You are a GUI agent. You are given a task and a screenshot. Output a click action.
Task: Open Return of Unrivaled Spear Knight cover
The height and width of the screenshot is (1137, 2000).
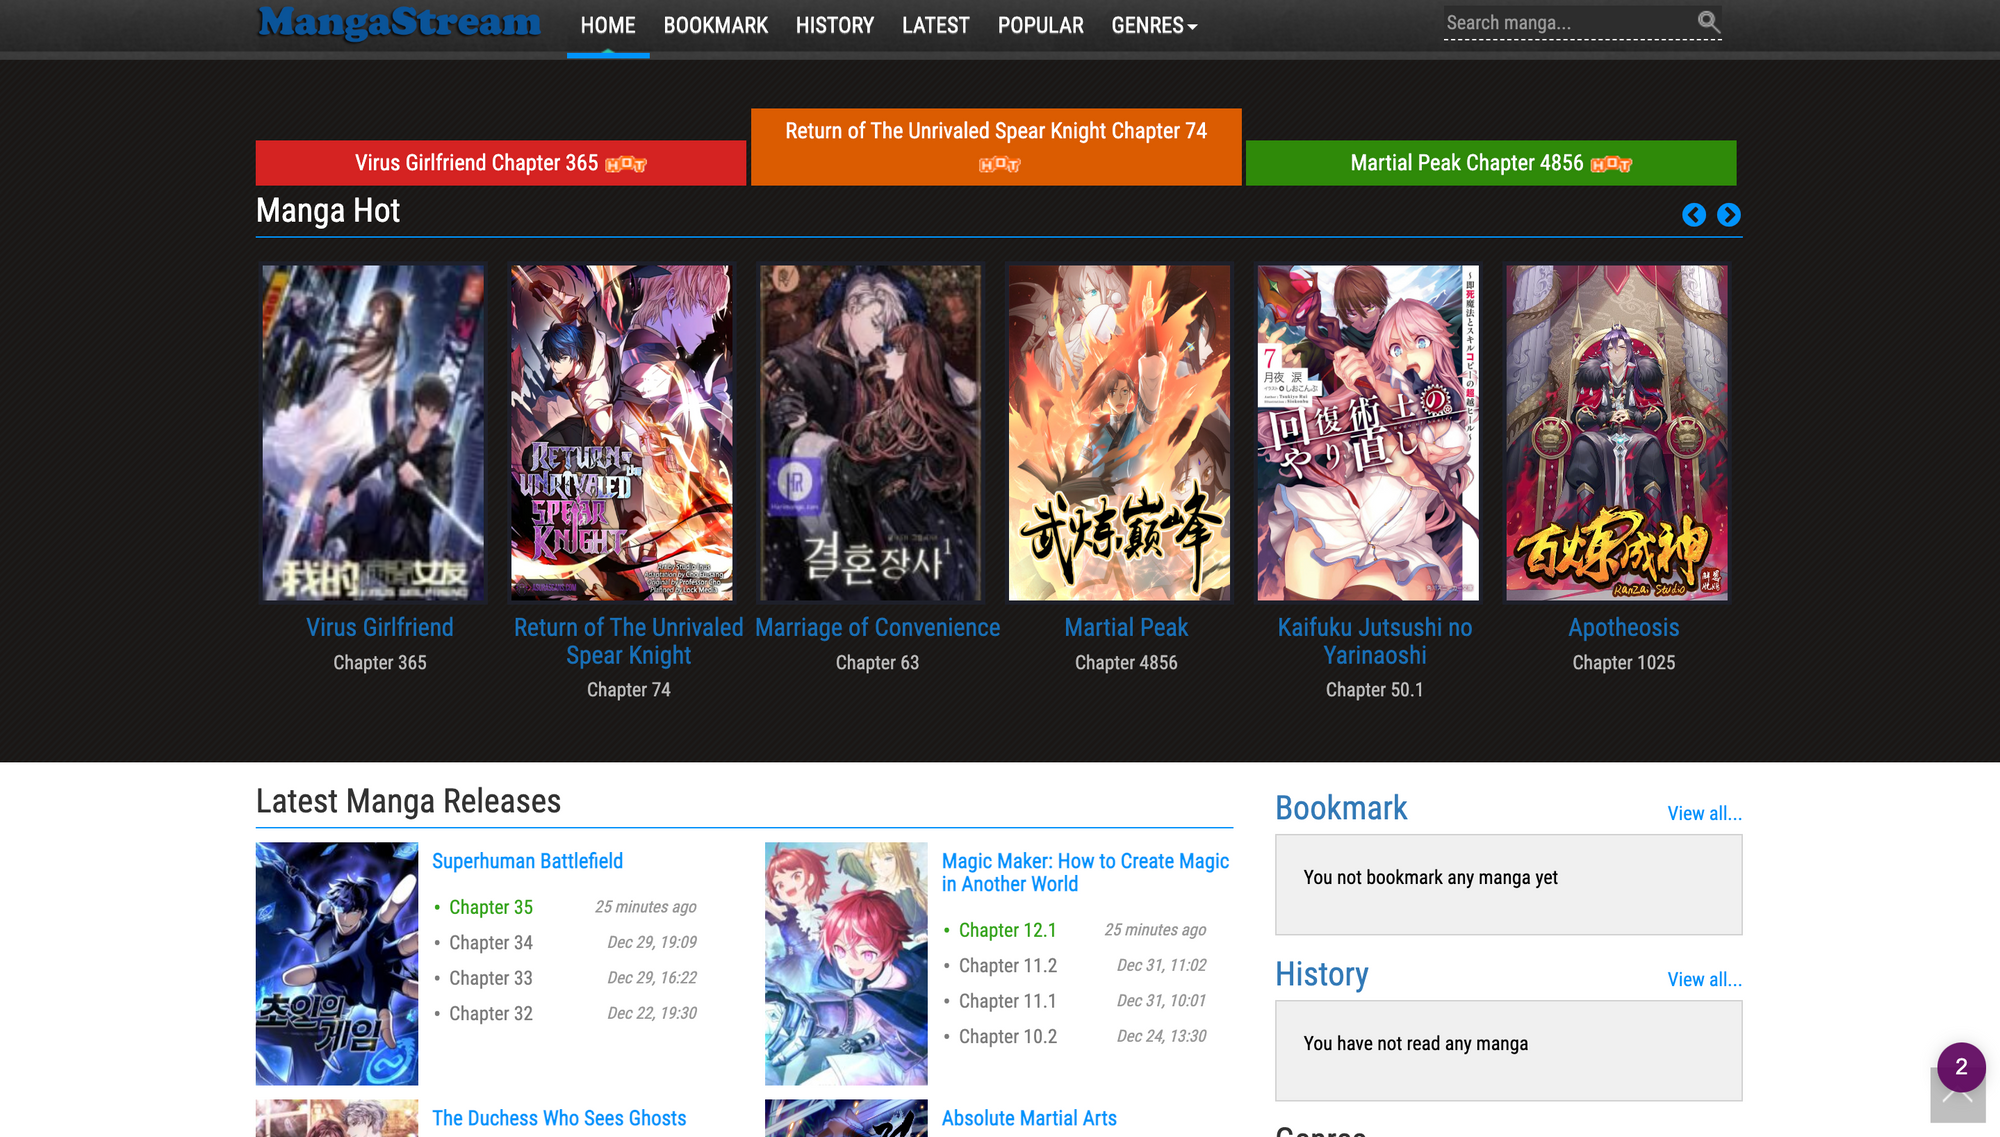click(x=622, y=433)
